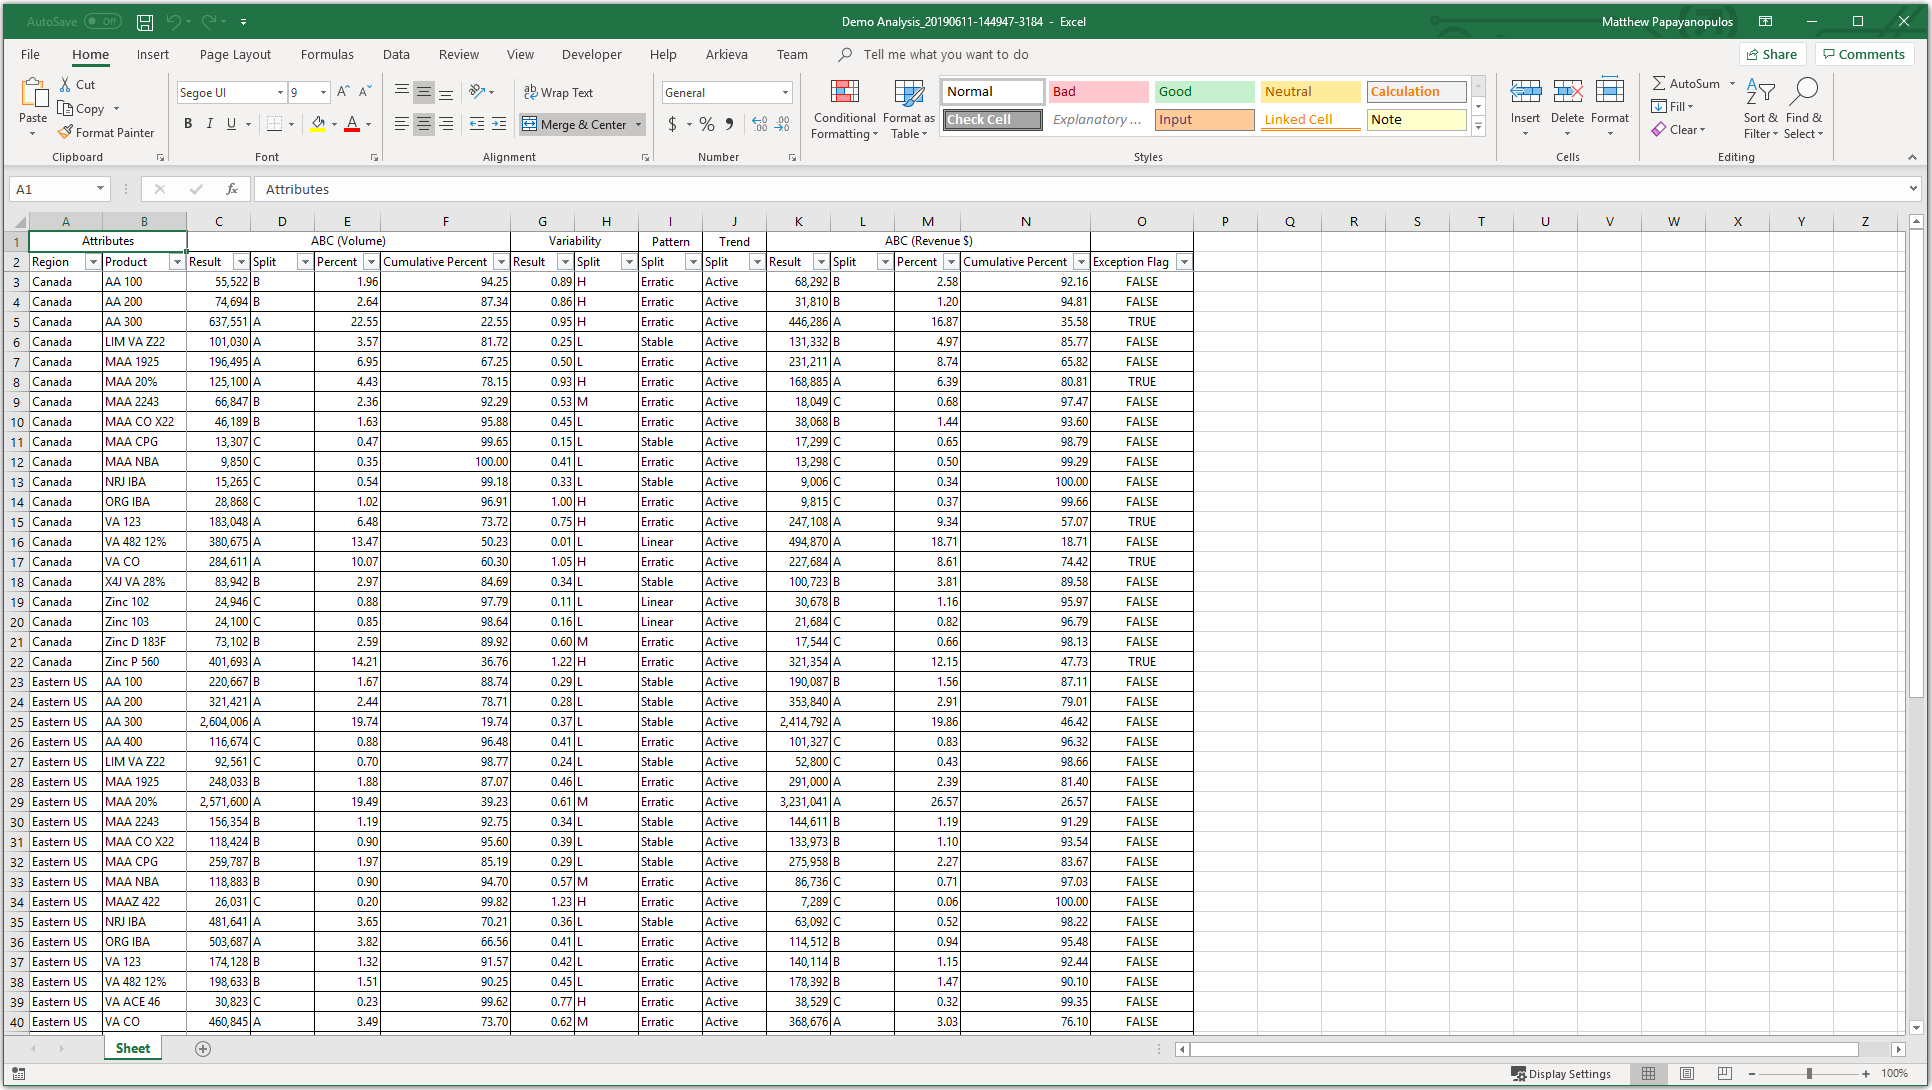Open the Cumulative Percent filter in column F
The height and width of the screenshot is (1090, 1932).
[501, 262]
